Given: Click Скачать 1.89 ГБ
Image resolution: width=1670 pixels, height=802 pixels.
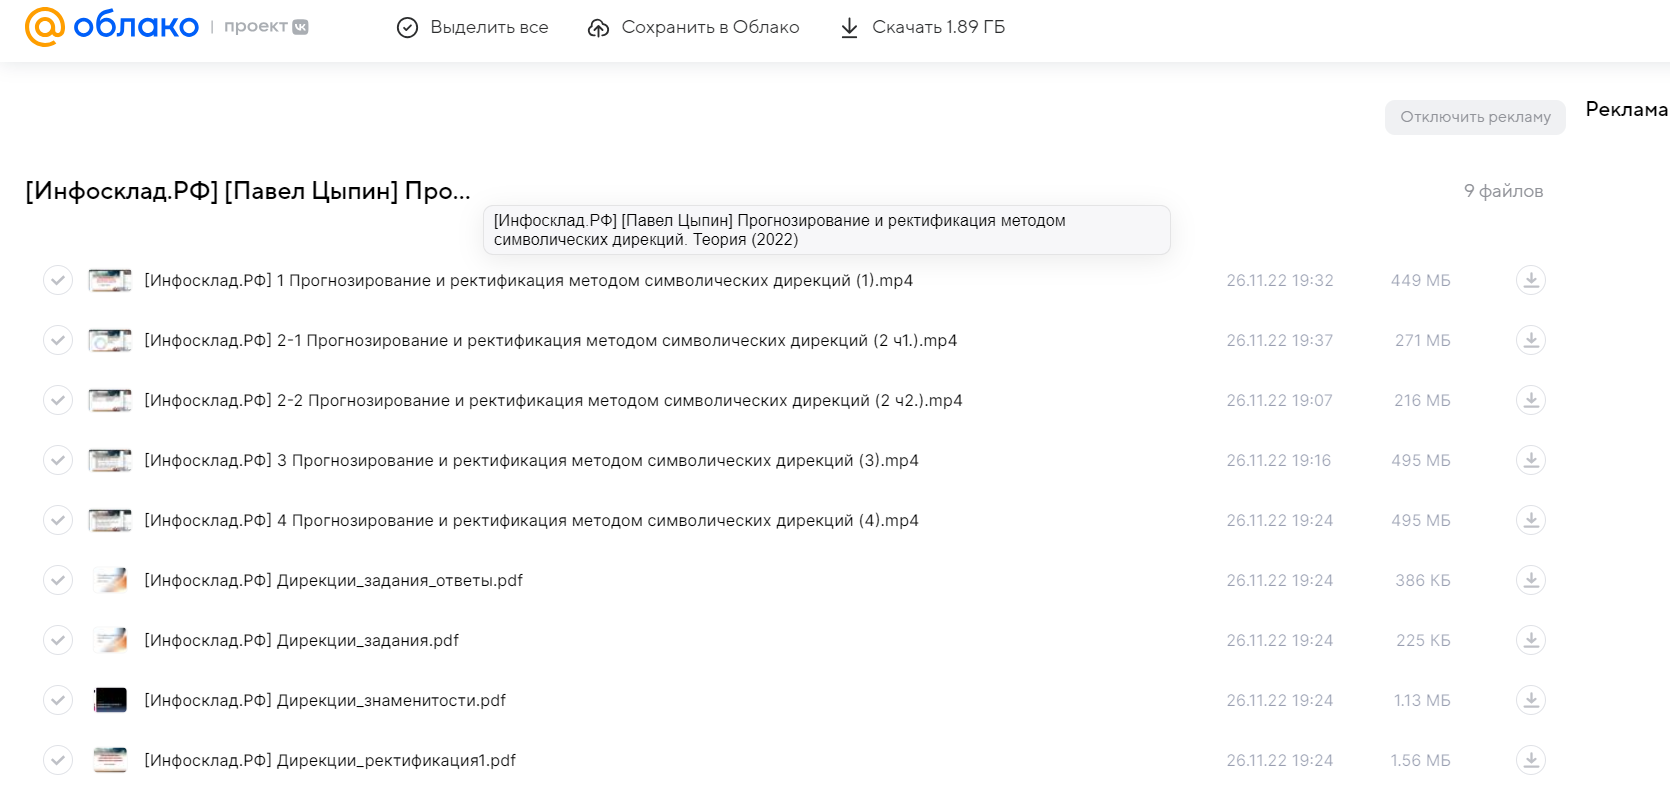Looking at the screenshot, I should point(921,27).
